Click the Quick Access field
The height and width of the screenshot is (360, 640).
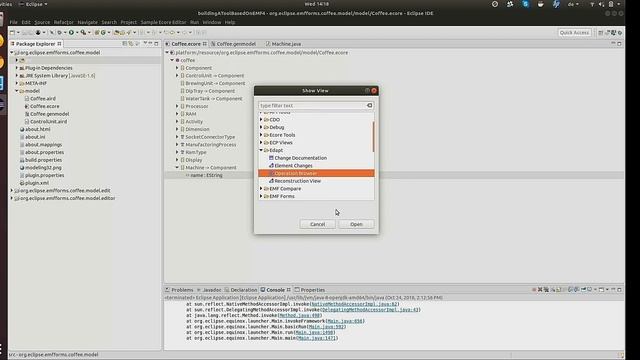574,32
